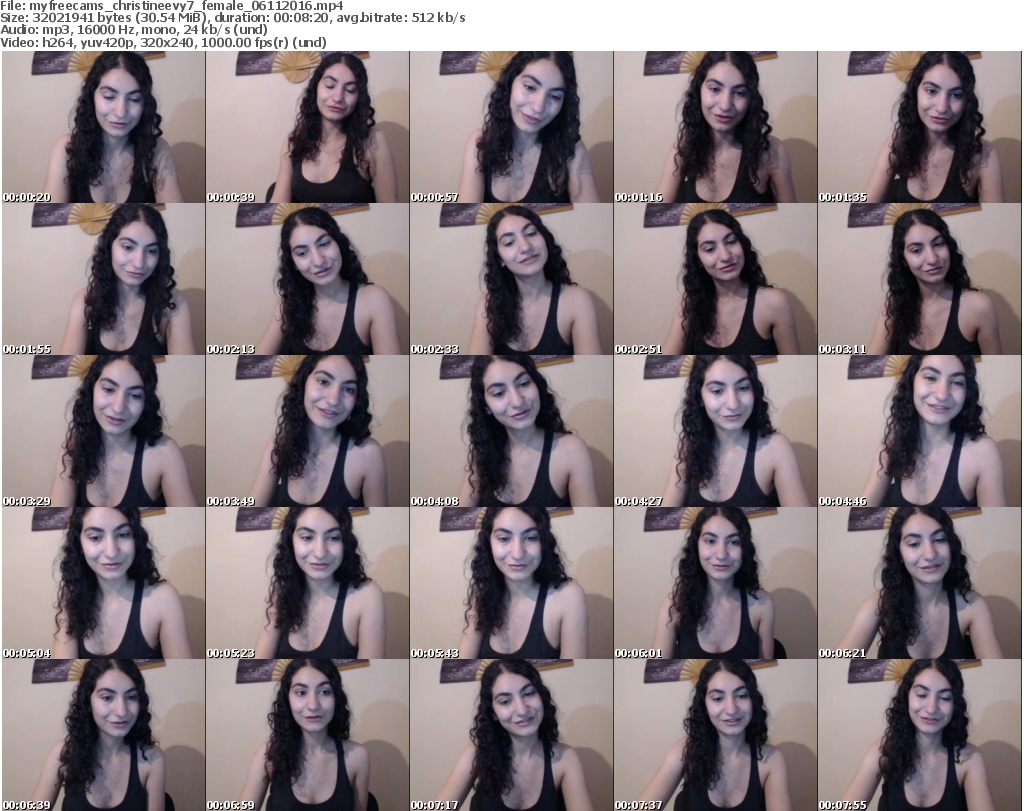Select the thumbnail at timestamp 00:04:46
Viewport: 1024px width, 811px height.
(x=920, y=431)
